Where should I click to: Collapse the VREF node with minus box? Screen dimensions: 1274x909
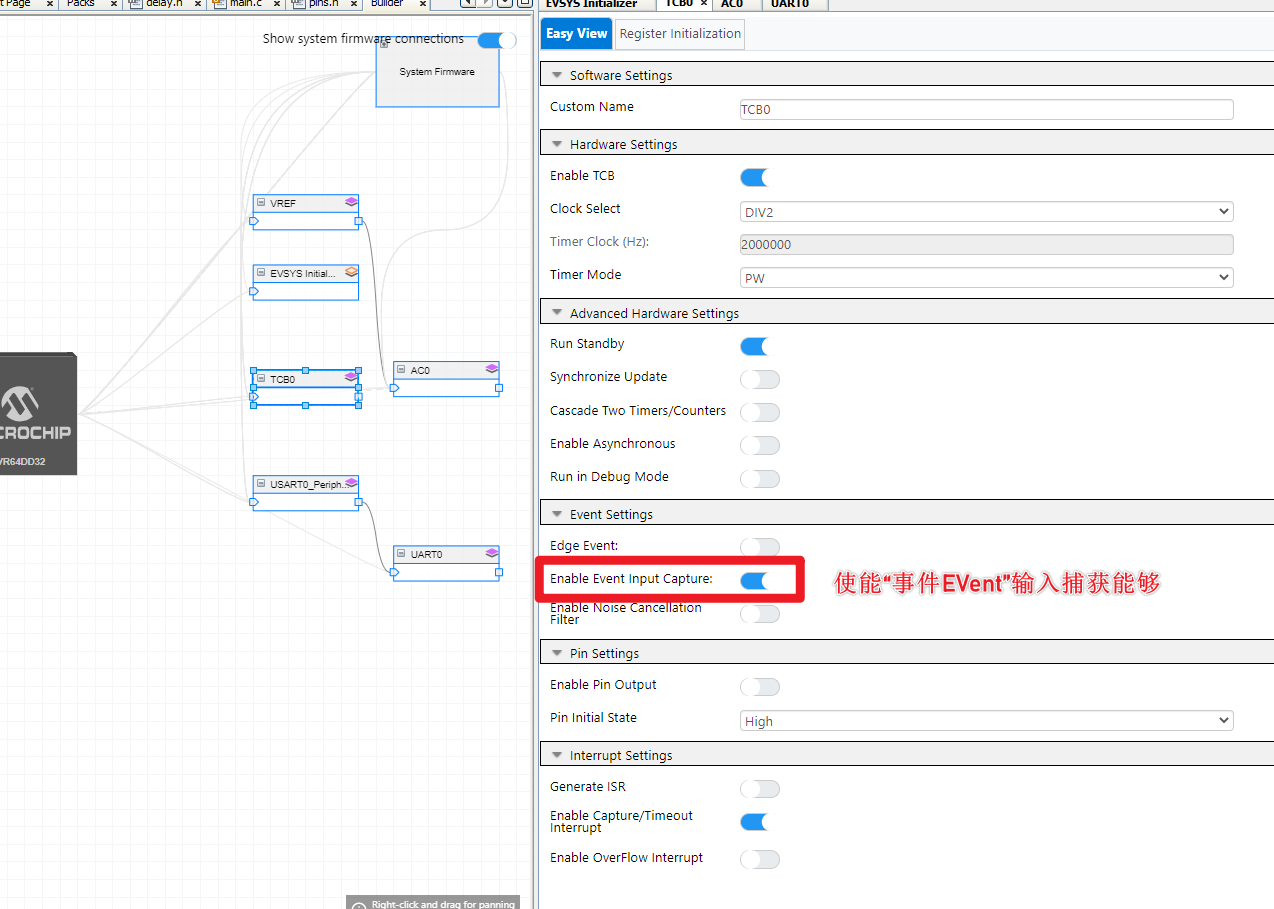(261, 203)
